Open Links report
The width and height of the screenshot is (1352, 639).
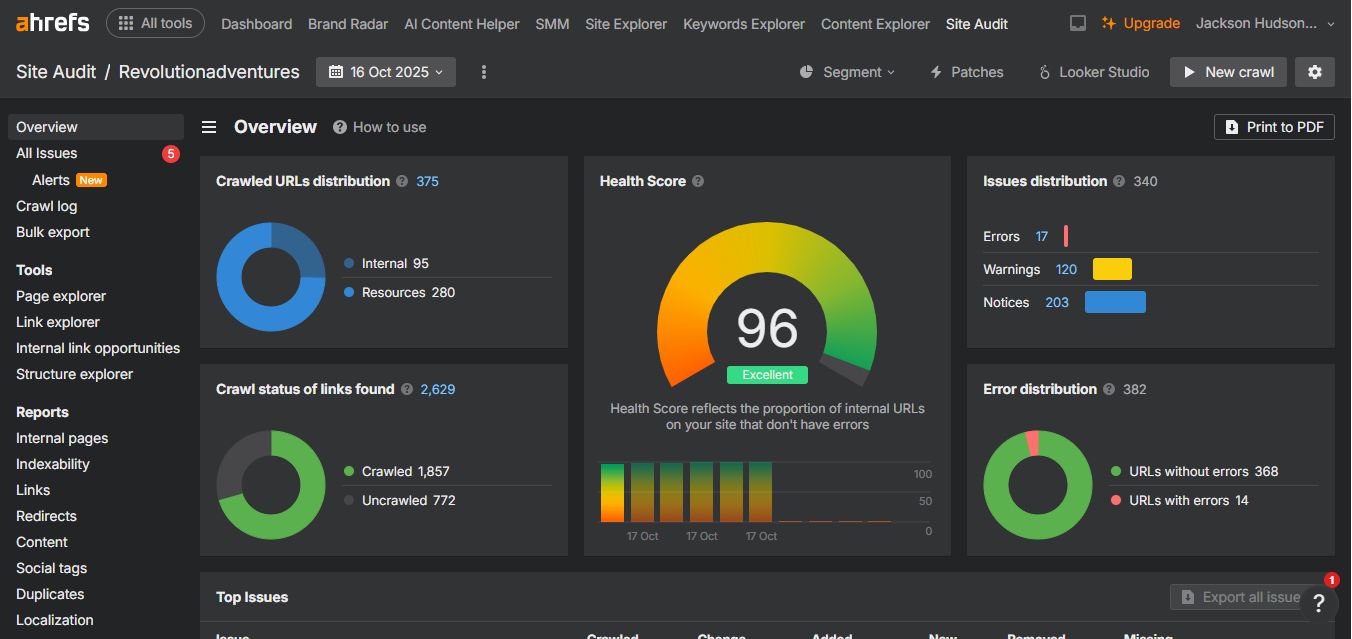pos(33,490)
